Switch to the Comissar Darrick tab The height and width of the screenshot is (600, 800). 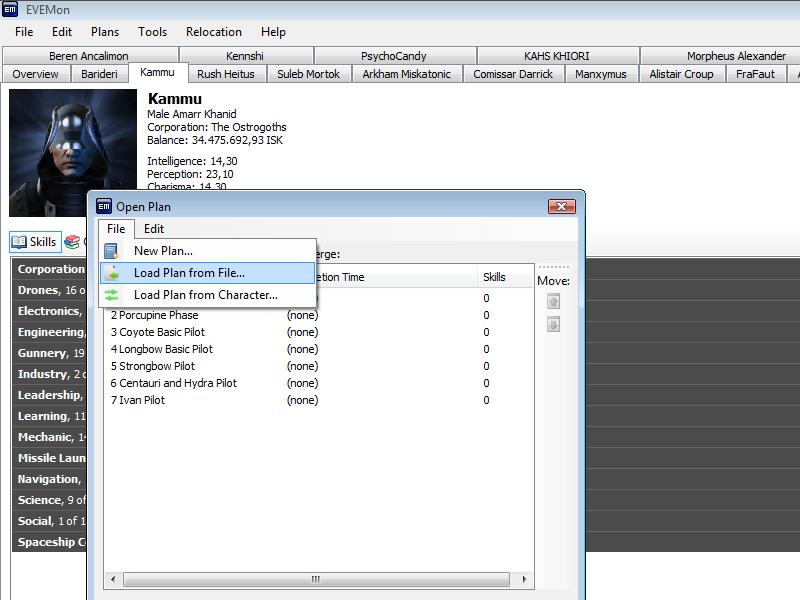click(x=513, y=74)
